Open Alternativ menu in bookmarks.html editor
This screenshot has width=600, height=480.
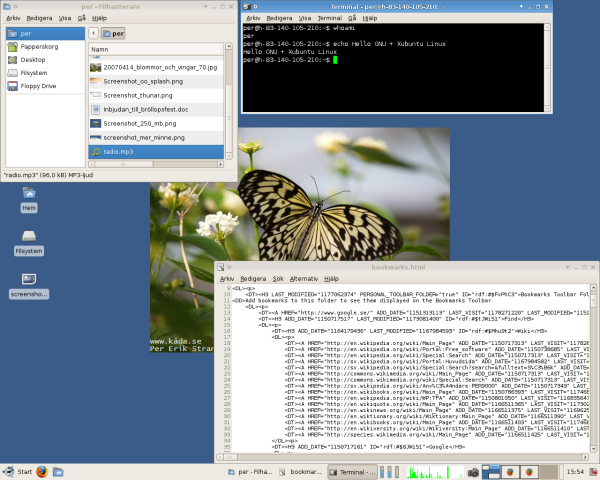point(304,279)
